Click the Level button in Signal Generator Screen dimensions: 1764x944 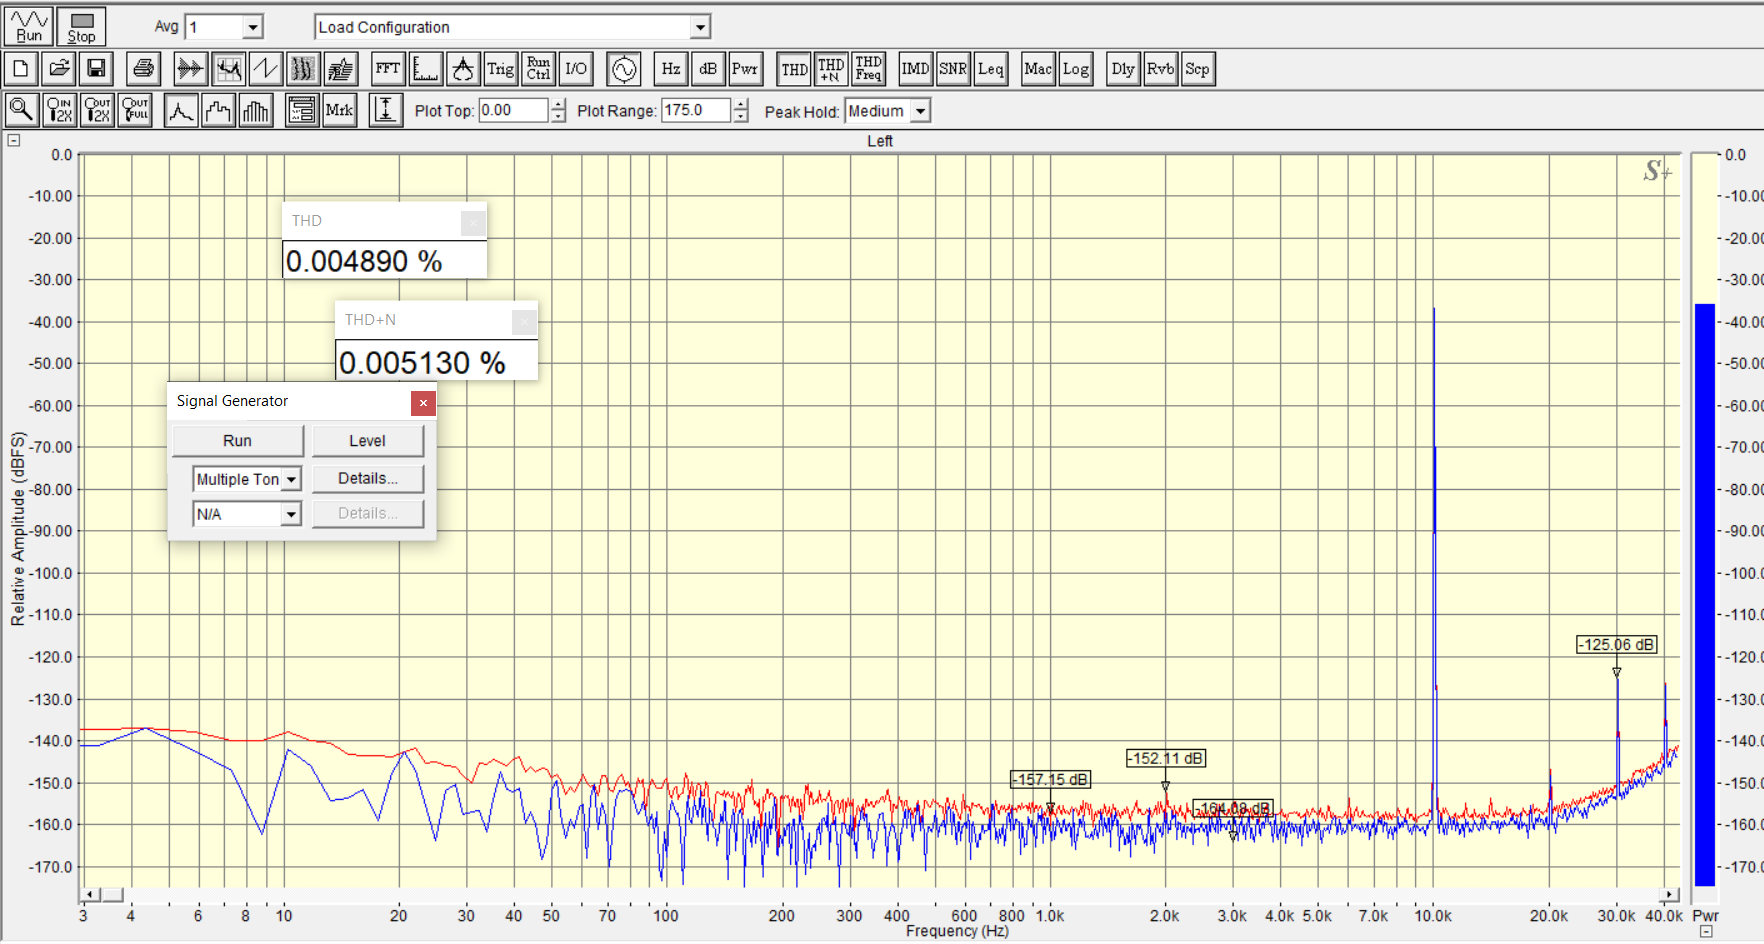tap(368, 441)
